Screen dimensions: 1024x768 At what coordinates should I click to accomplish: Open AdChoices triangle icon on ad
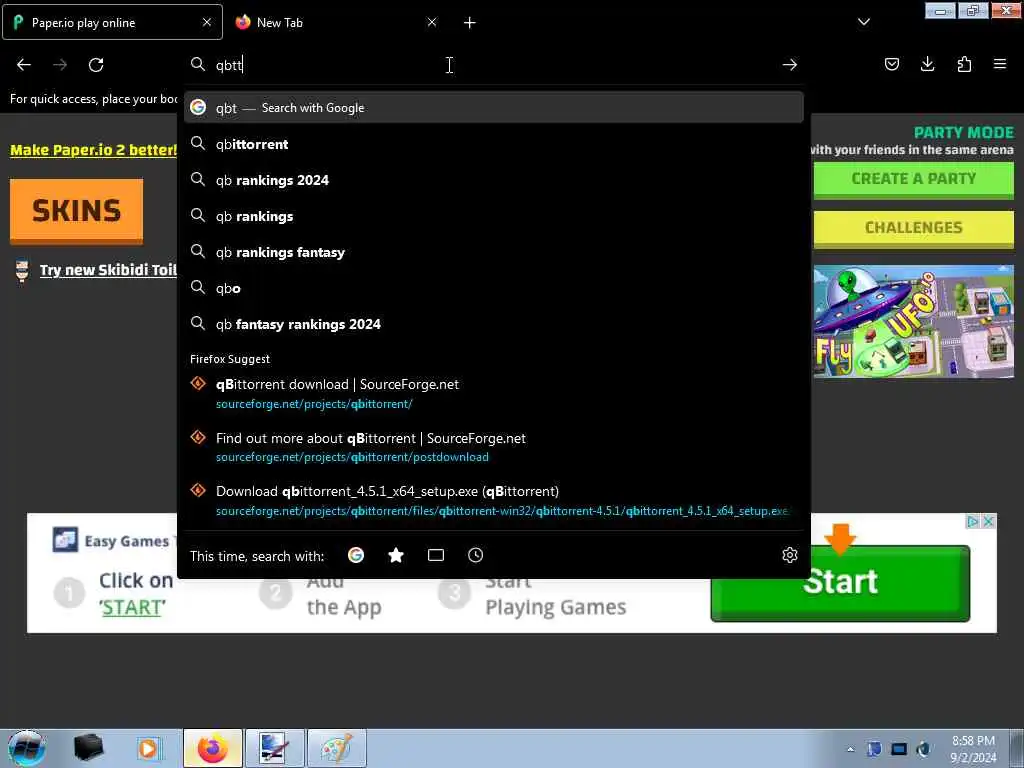tap(973, 521)
